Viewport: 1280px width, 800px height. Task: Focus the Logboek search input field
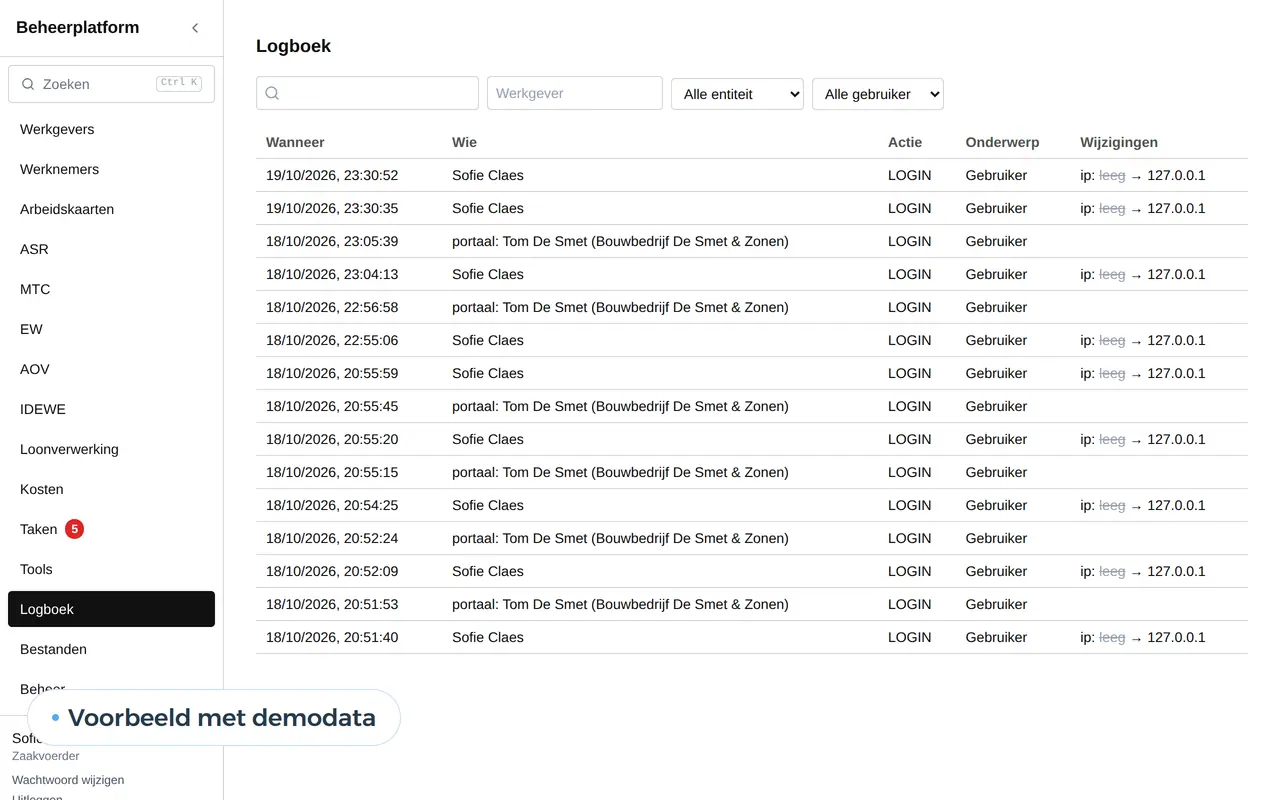367,93
